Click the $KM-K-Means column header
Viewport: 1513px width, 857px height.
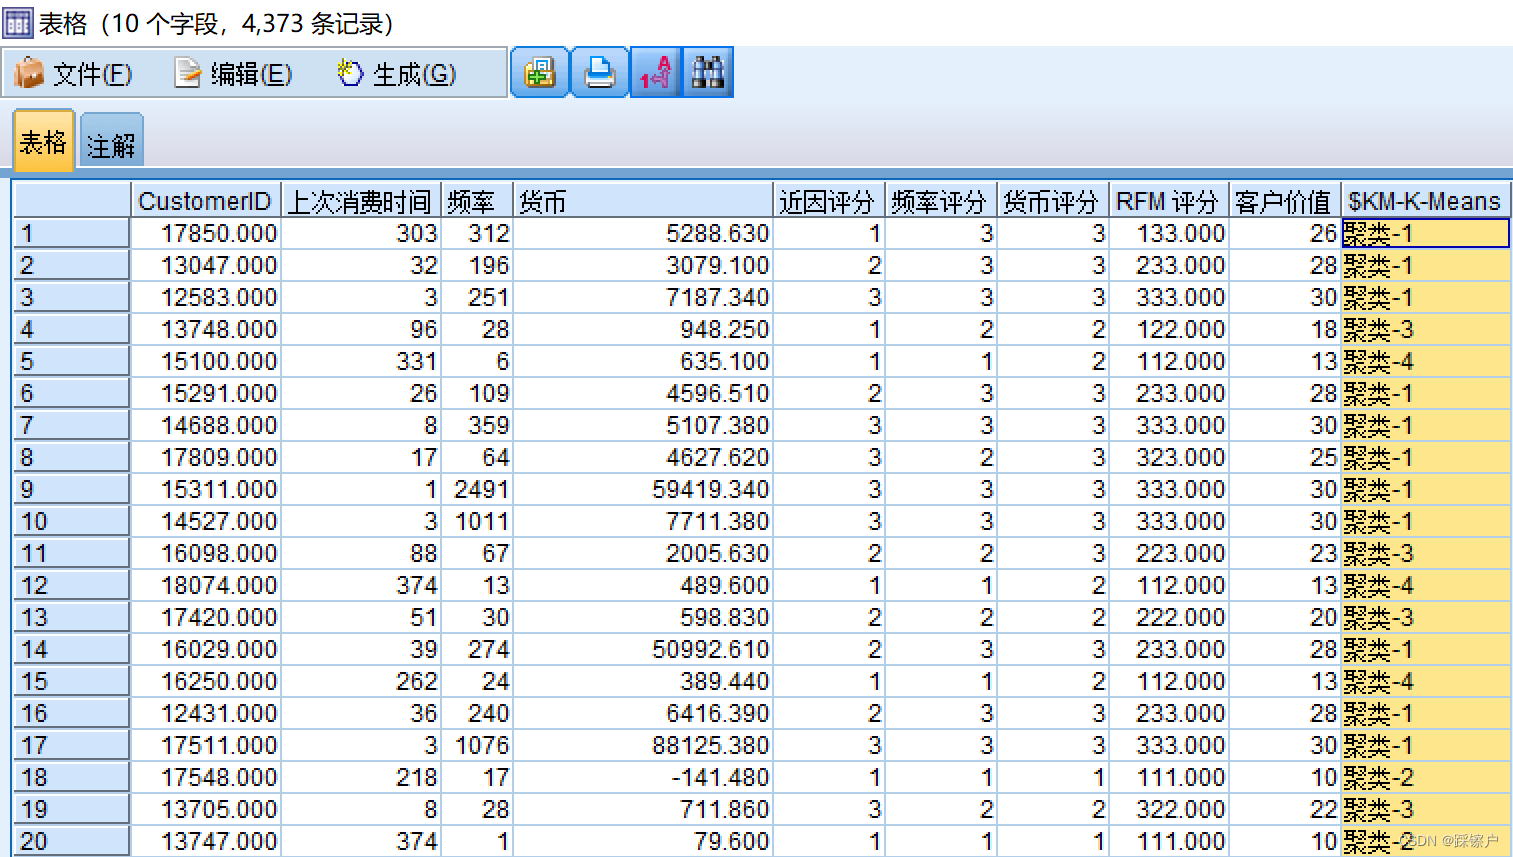coord(1423,200)
